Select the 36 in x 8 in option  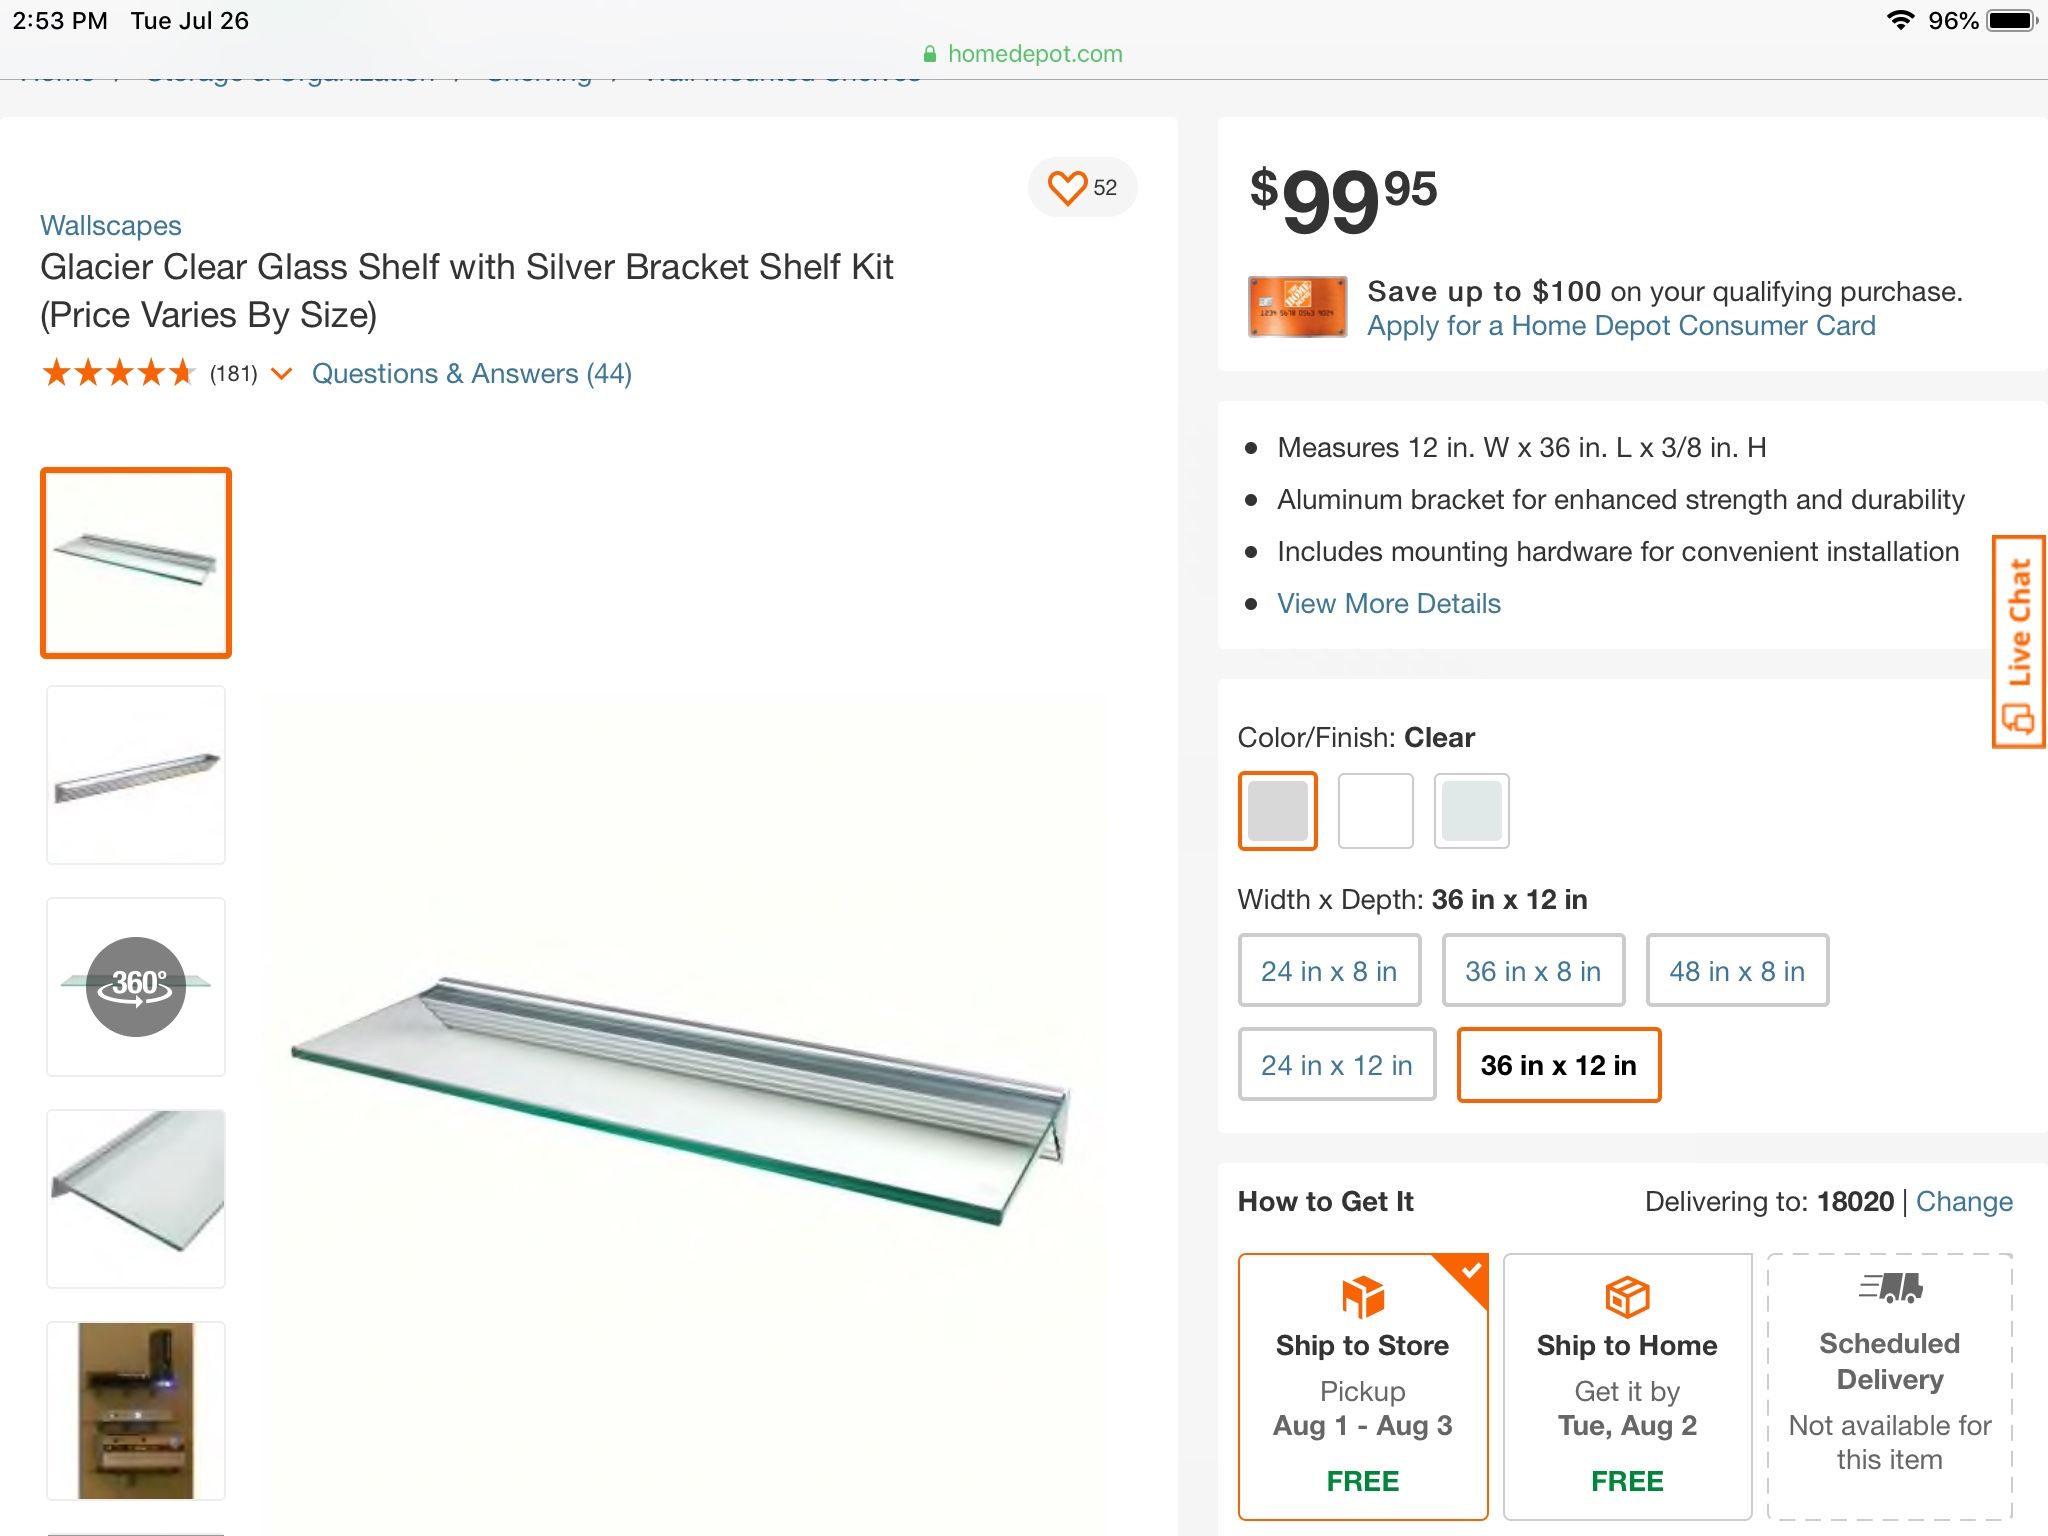tap(1533, 970)
